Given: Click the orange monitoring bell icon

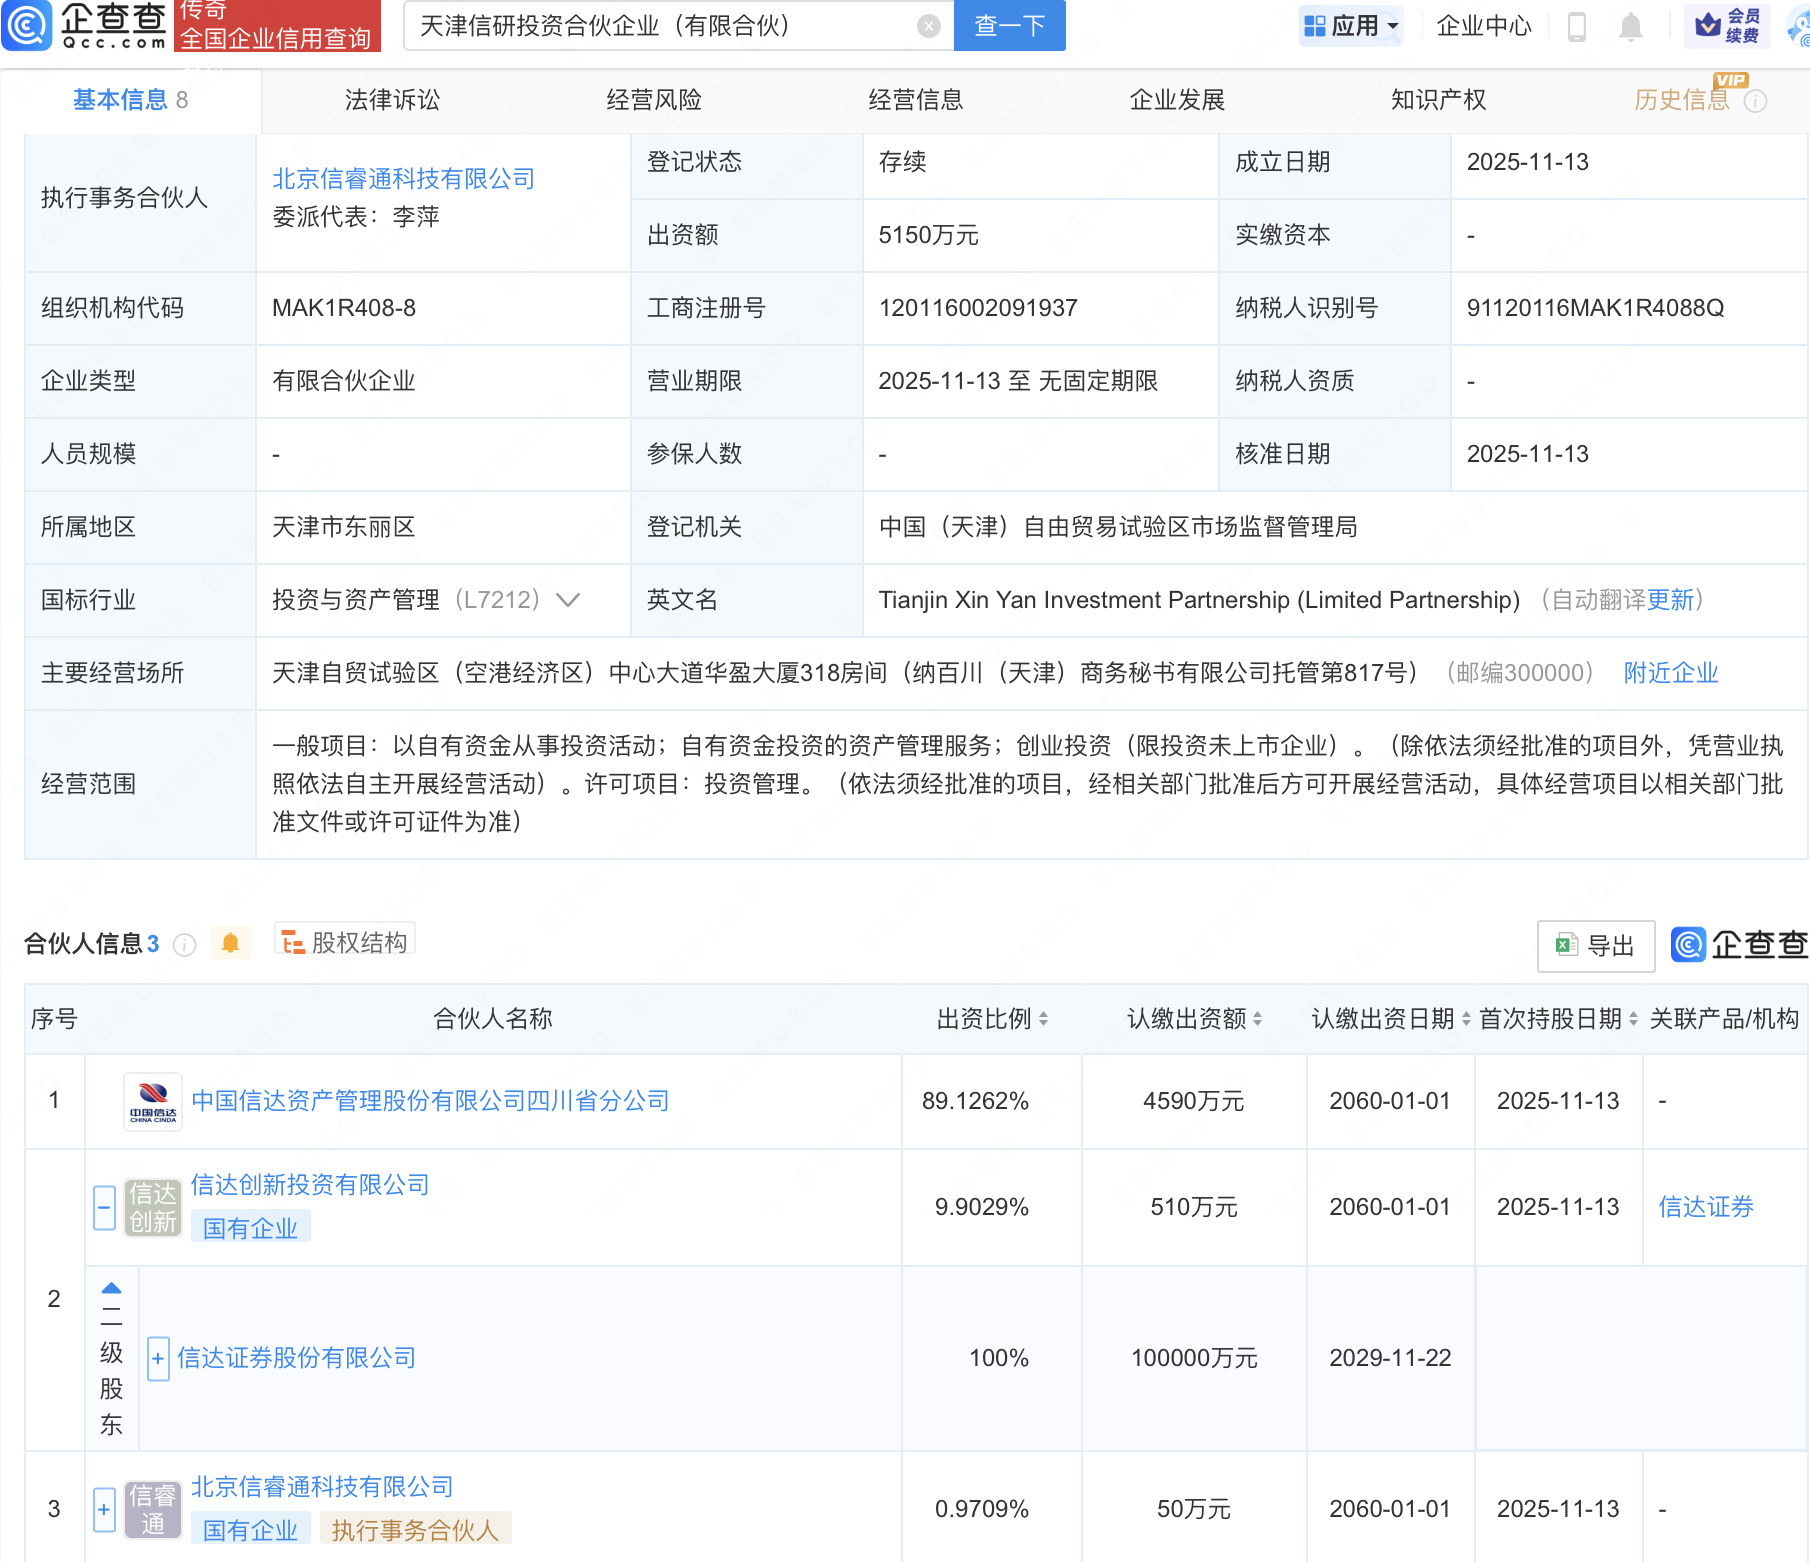Looking at the screenshot, I should point(230,943).
